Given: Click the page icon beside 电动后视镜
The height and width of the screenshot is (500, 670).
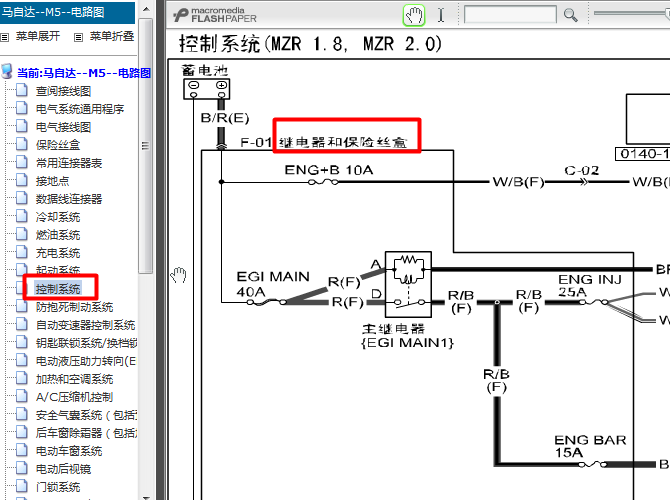Looking at the screenshot, I should click(22, 468).
